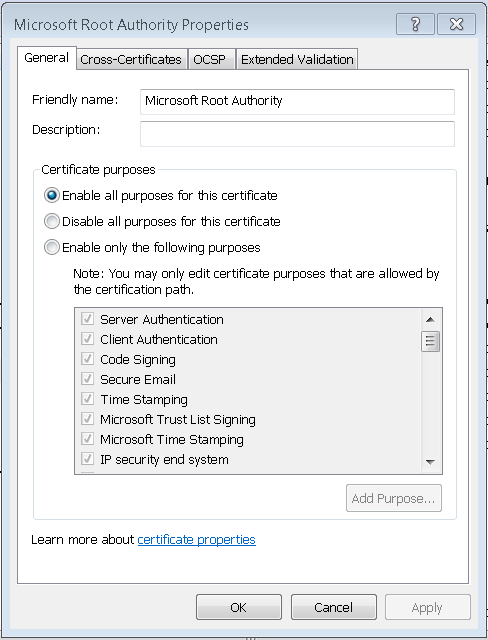The width and height of the screenshot is (488, 640).
Task: Click the purposes list scroll down arrow
Action: (x=430, y=462)
